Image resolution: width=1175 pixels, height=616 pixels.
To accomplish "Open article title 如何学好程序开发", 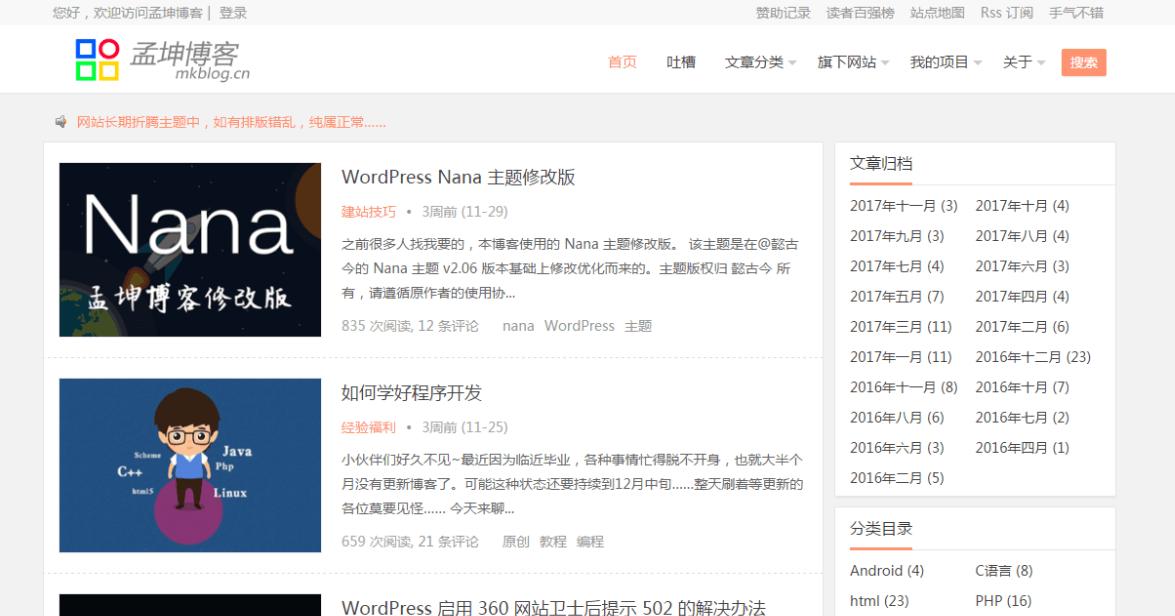I will 411,393.
